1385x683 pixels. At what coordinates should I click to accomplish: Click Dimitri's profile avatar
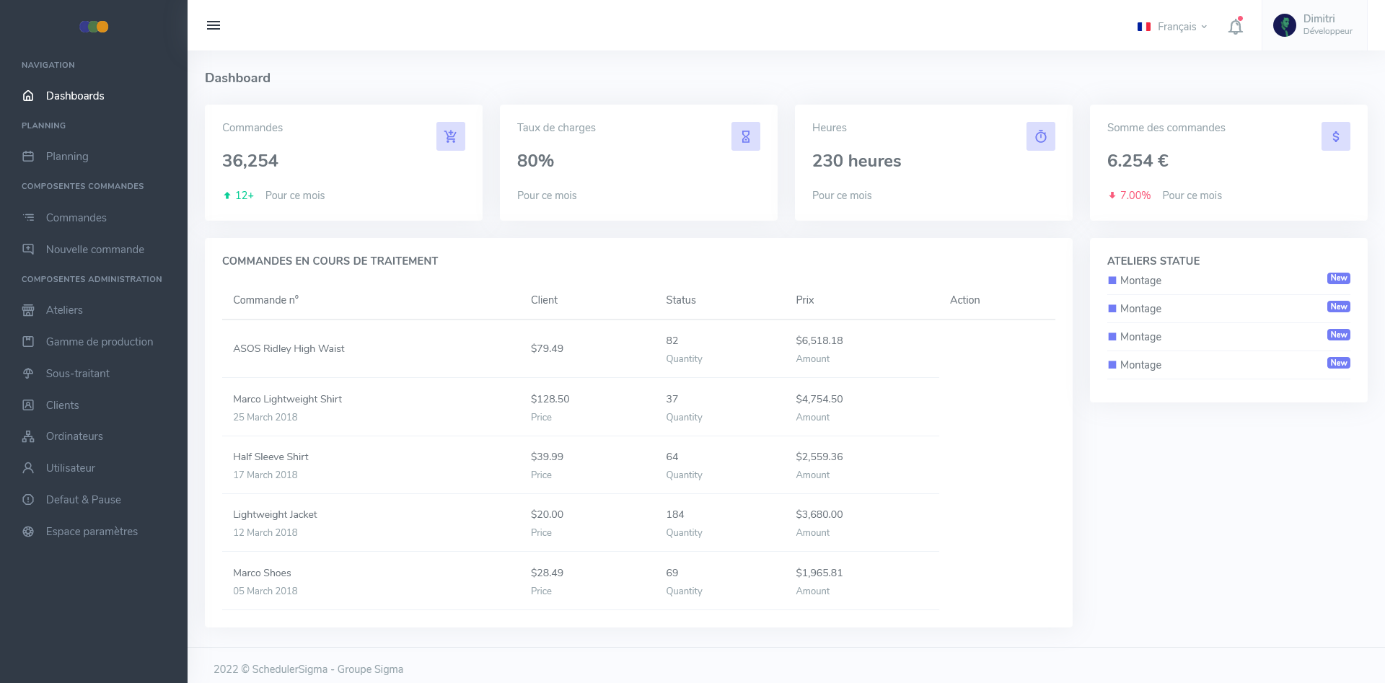coord(1285,25)
